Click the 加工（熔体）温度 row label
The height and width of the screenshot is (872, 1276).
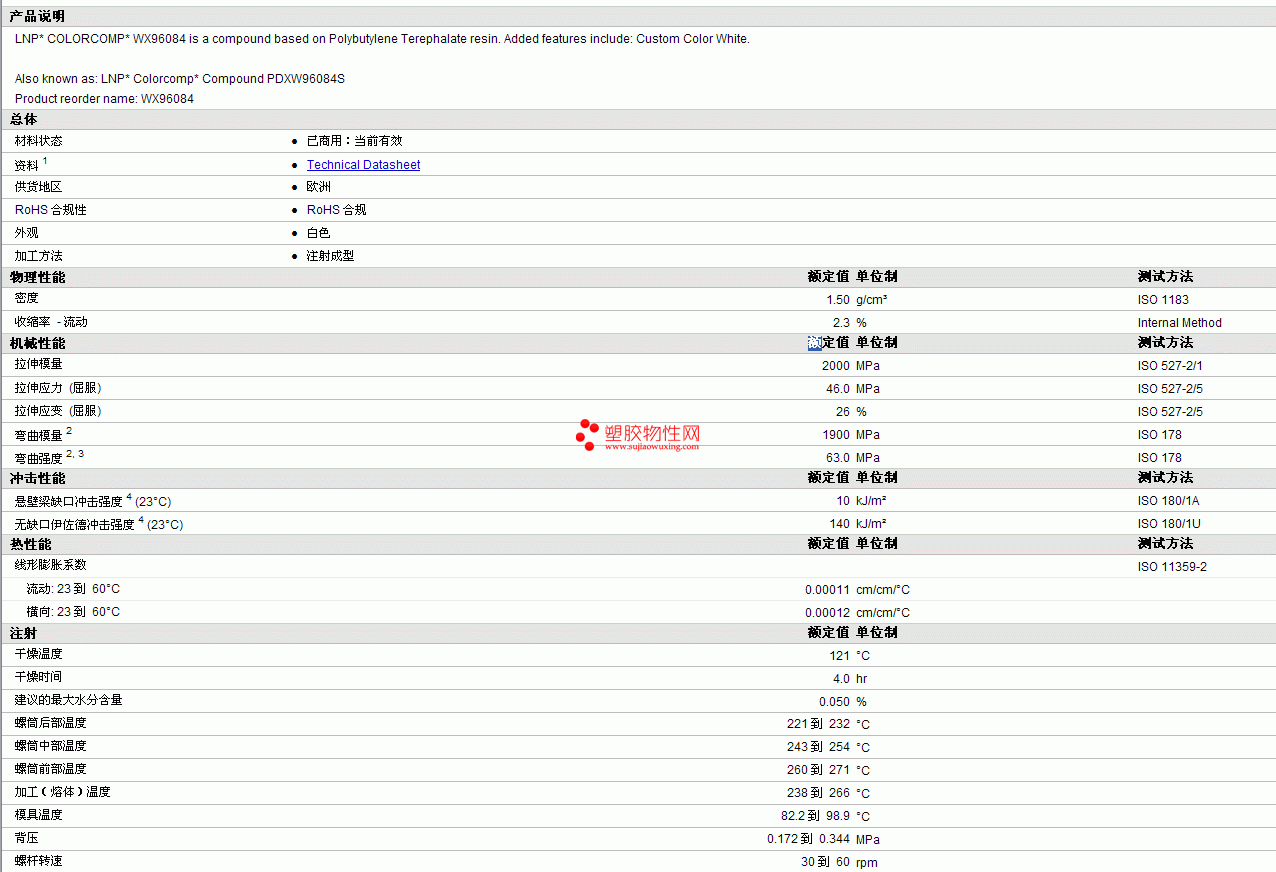[62, 792]
